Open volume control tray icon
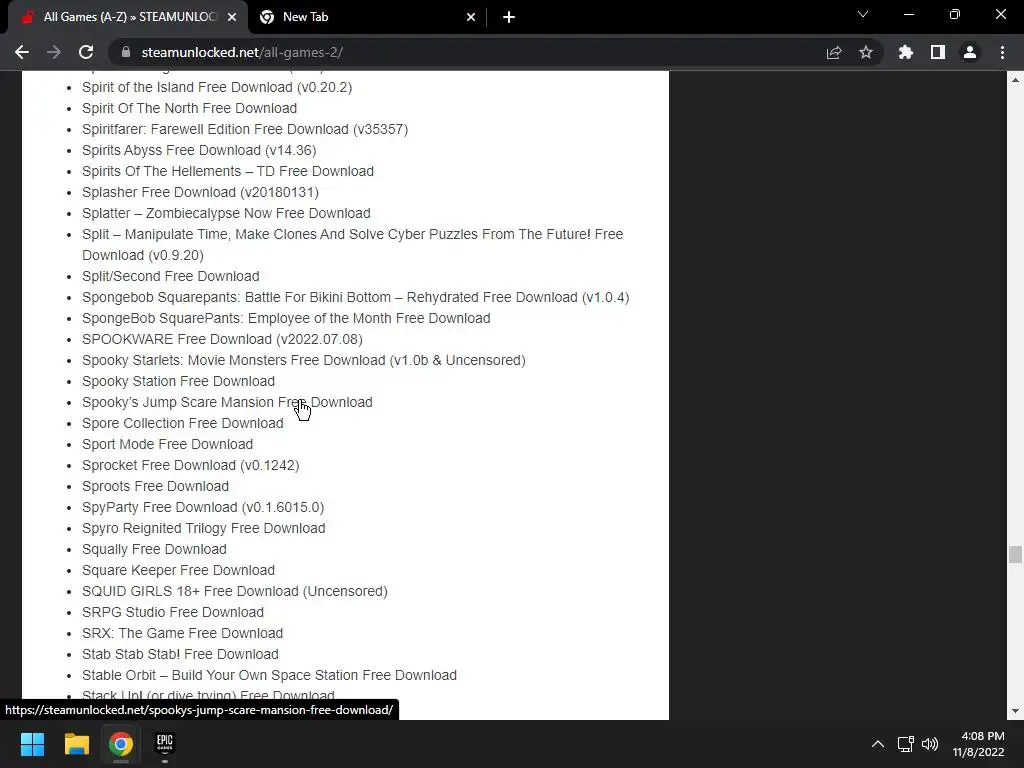This screenshot has height=768, width=1024. tap(929, 744)
